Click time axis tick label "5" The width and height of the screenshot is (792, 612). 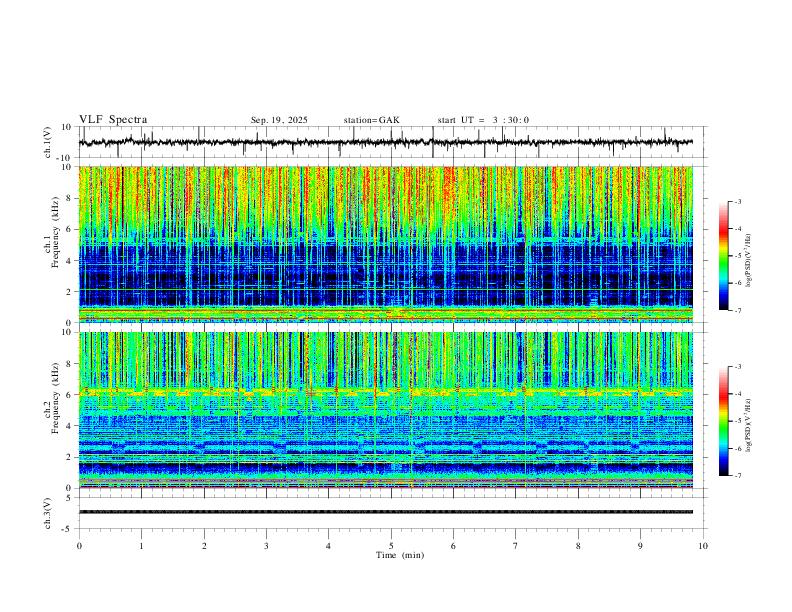coord(391,546)
